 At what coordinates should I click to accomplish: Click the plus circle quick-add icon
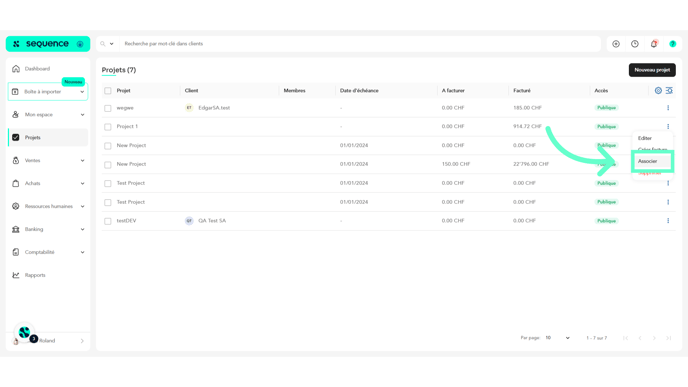click(x=616, y=44)
